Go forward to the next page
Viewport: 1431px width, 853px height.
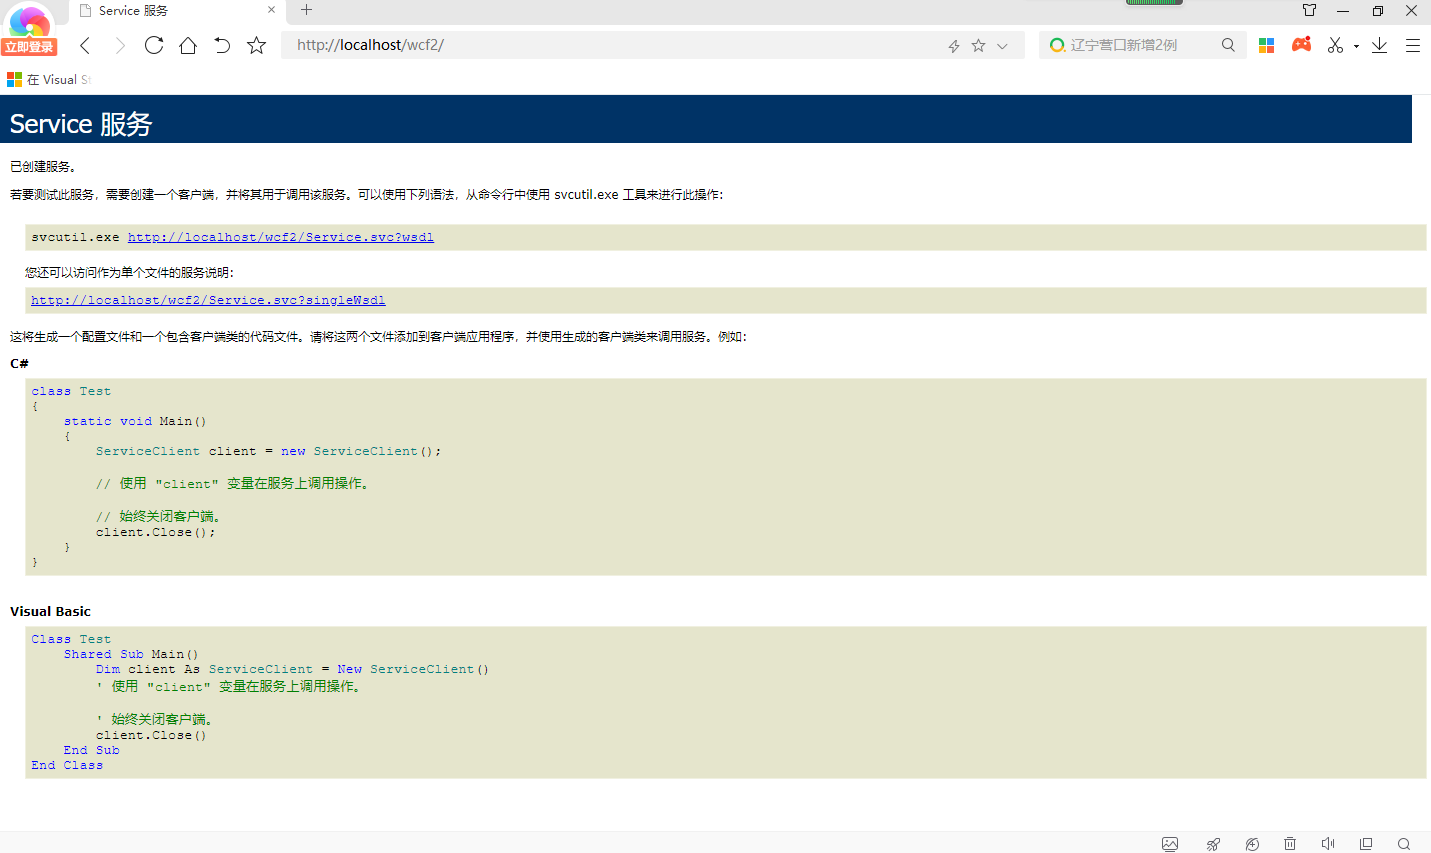click(x=120, y=45)
